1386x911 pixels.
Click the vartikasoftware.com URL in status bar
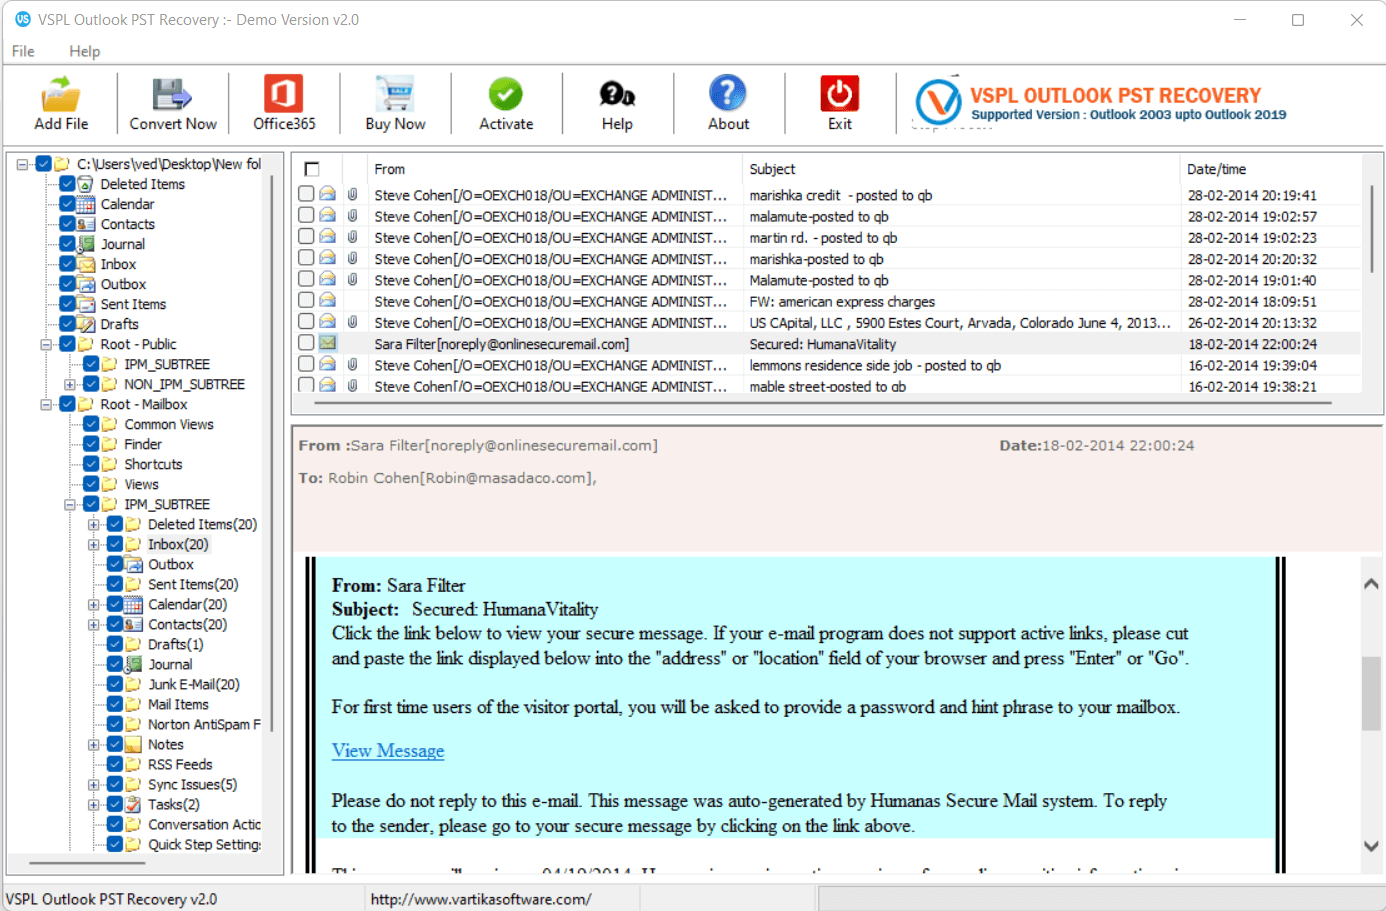coord(480,899)
